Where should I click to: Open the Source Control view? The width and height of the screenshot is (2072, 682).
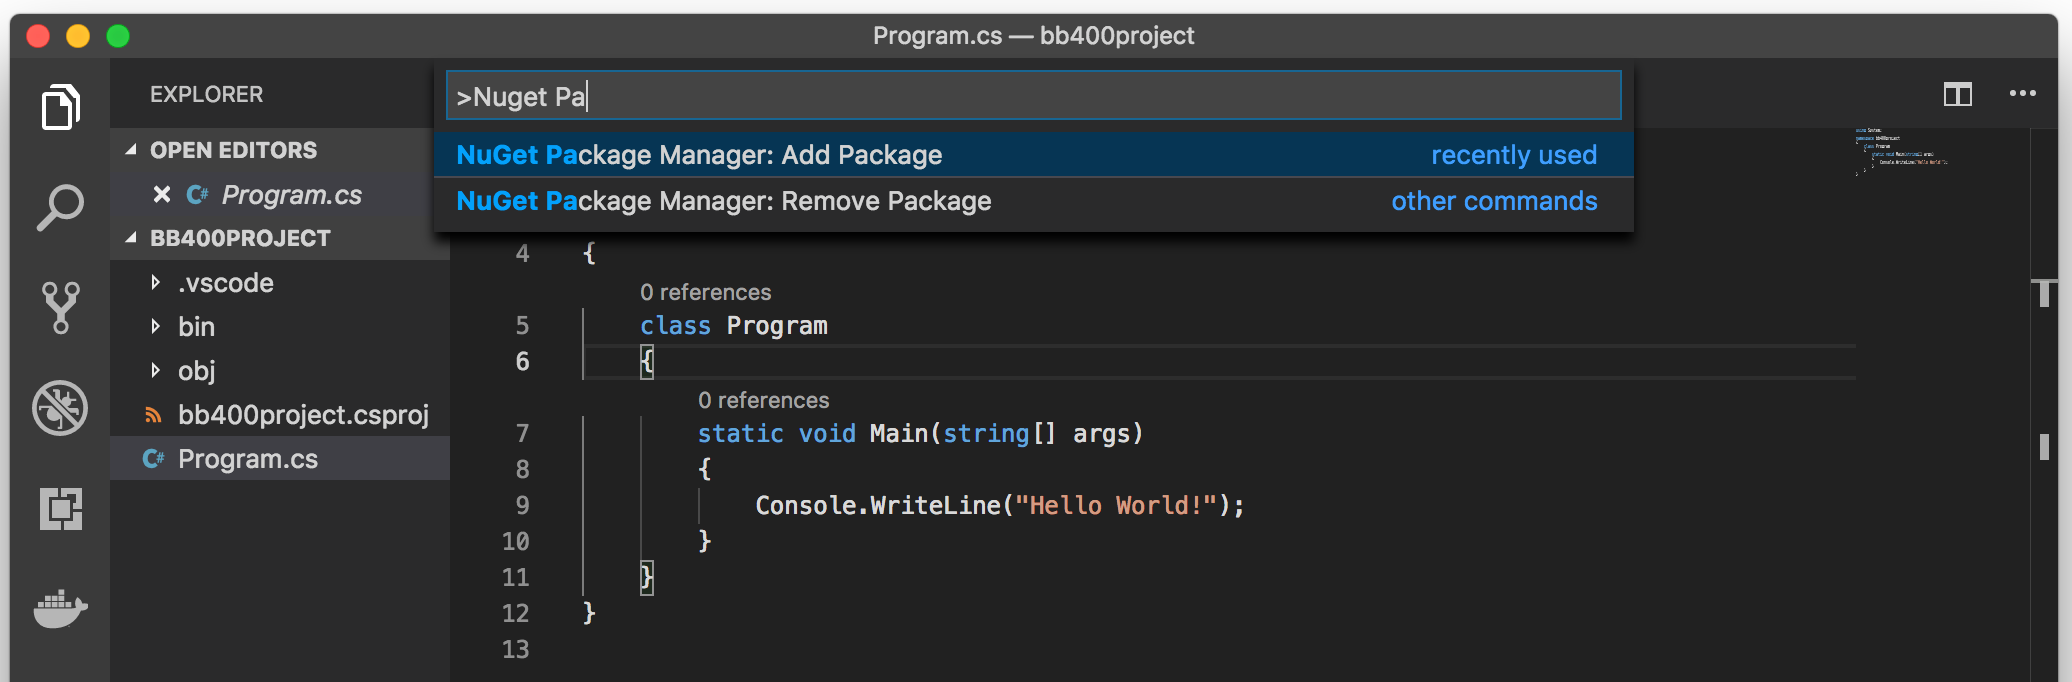(59, 307)
